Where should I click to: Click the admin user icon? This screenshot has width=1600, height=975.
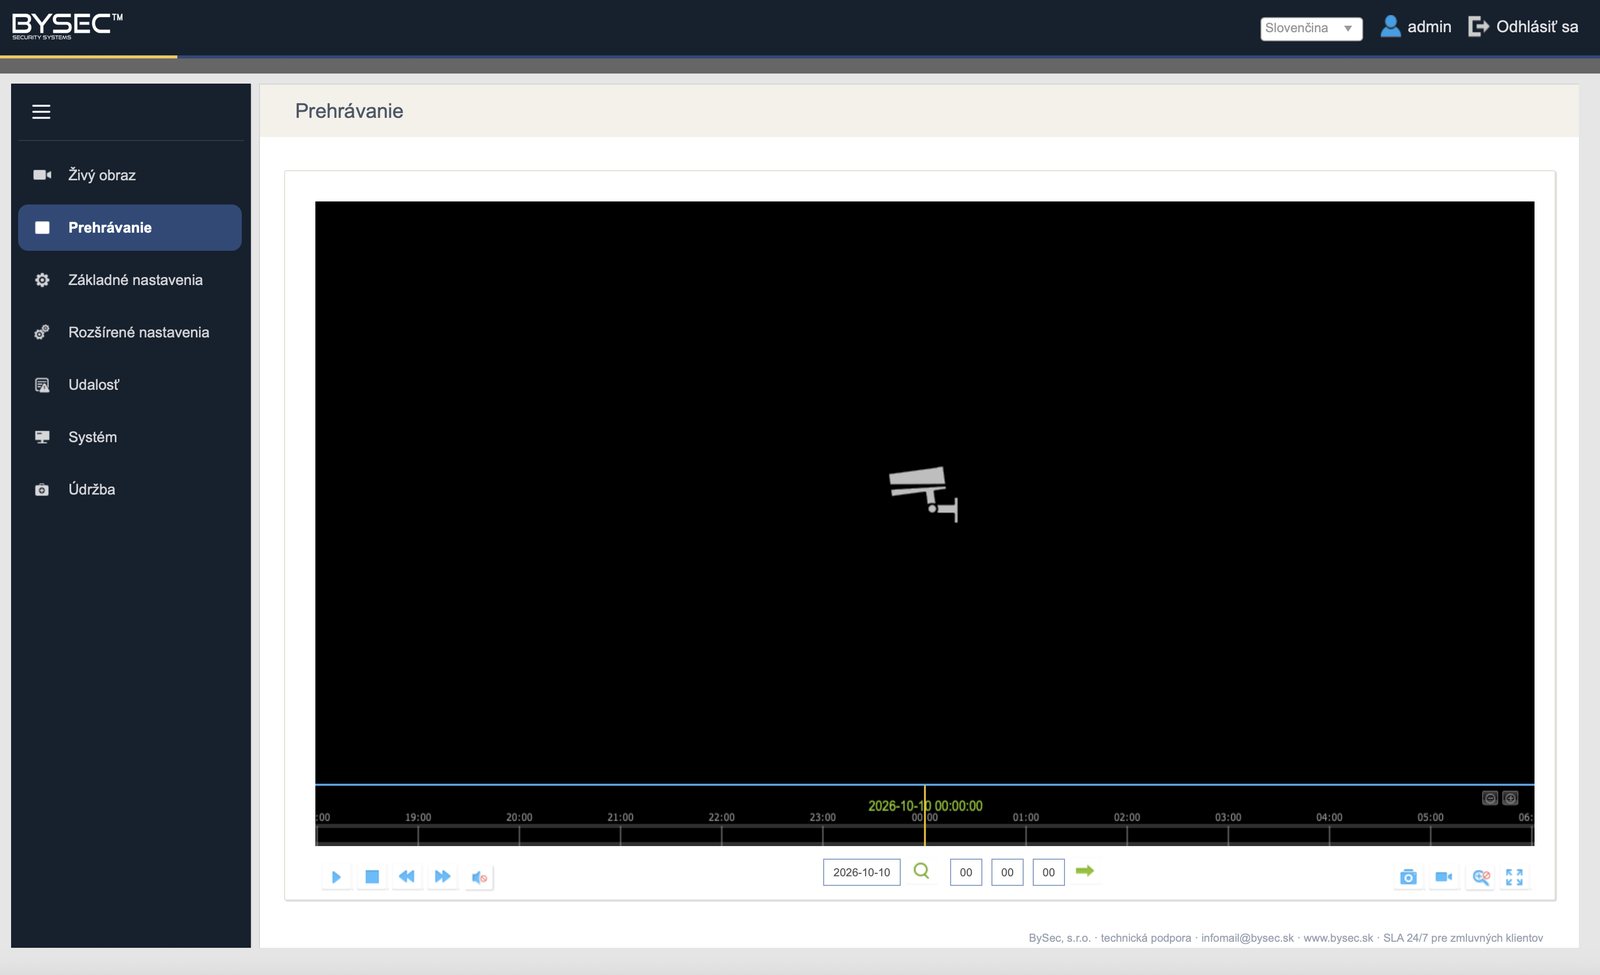click(x=1390, y=26)
